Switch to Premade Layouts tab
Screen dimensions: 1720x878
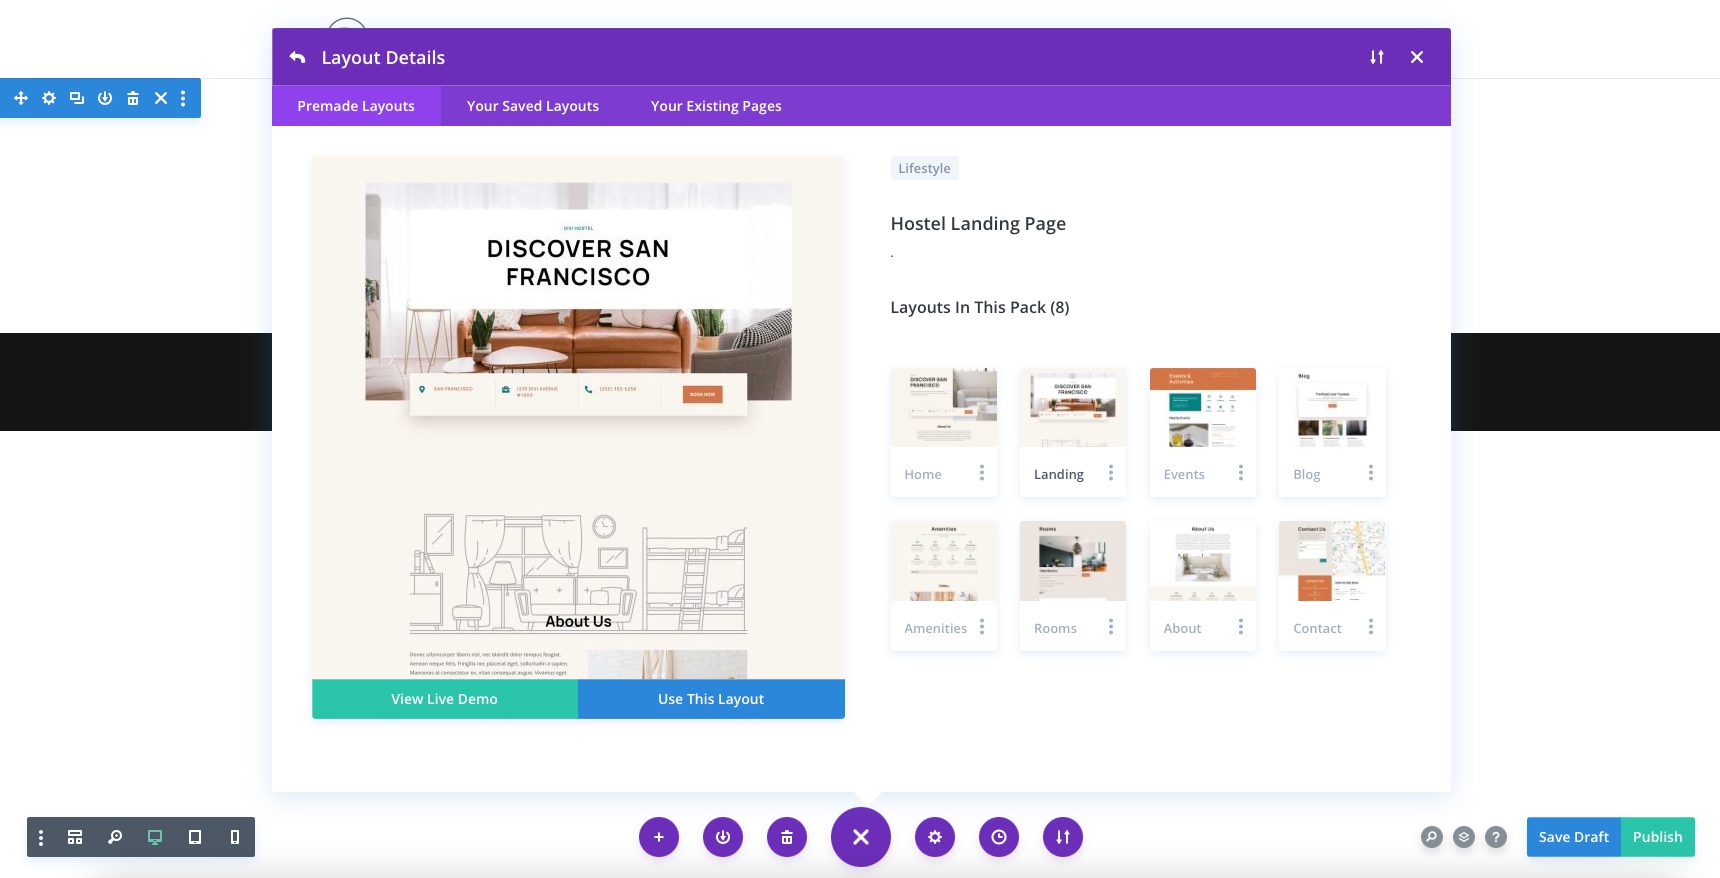[x=356, y=106]
